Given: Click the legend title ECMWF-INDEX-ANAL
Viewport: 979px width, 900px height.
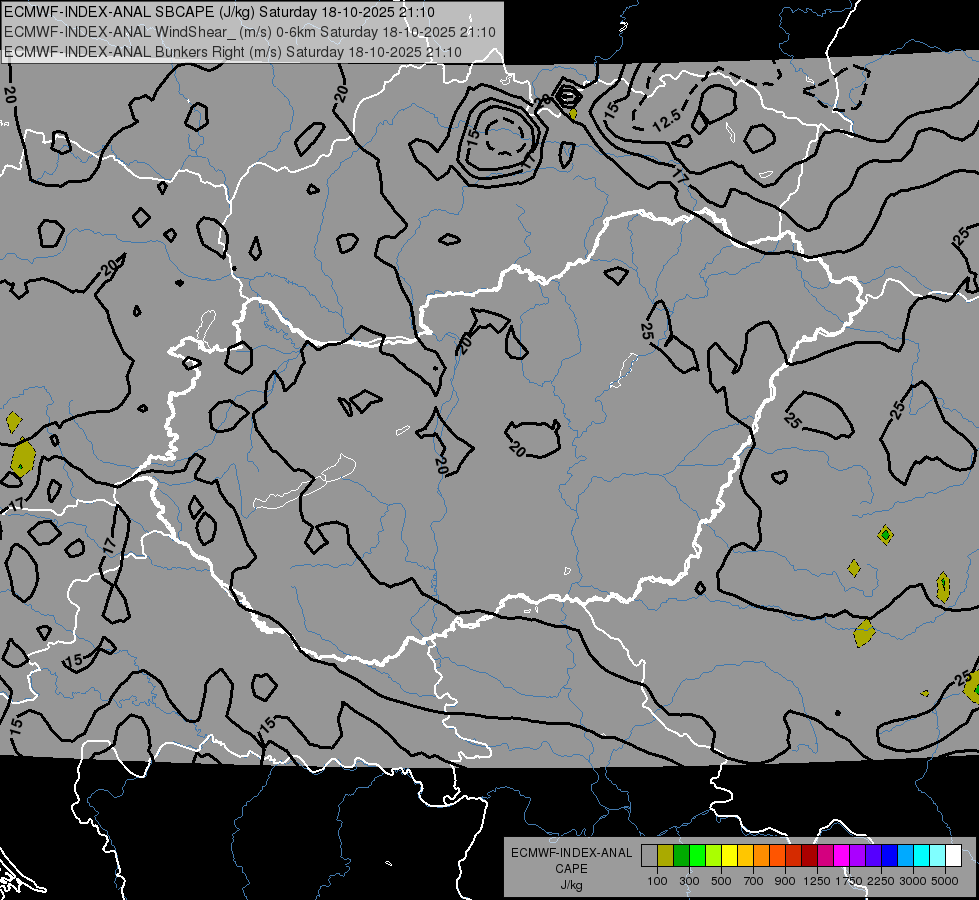Looking at the screenshot, I should click(572, 853).
